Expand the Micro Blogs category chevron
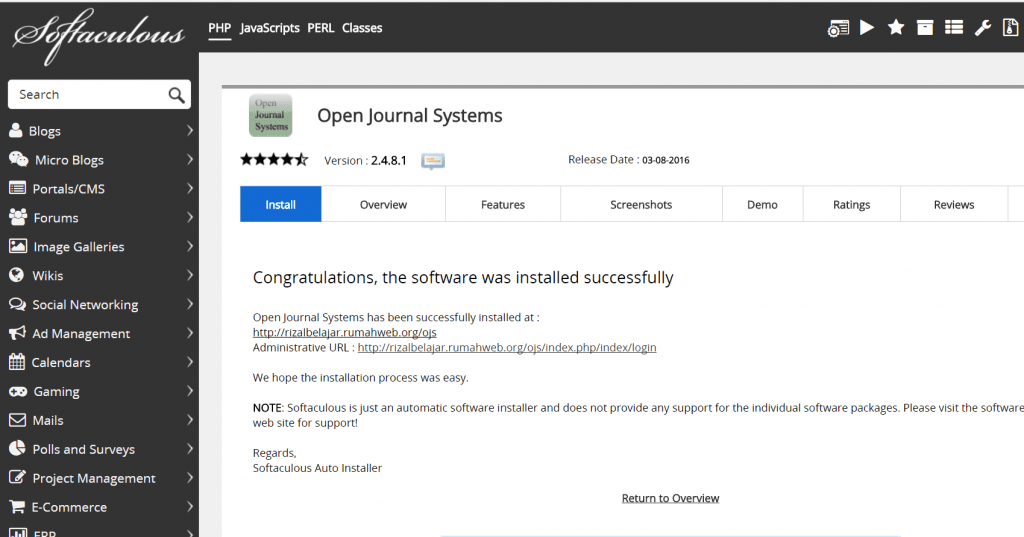The width and height of the screenshot is (1024, 537). (x=189, y=159)
